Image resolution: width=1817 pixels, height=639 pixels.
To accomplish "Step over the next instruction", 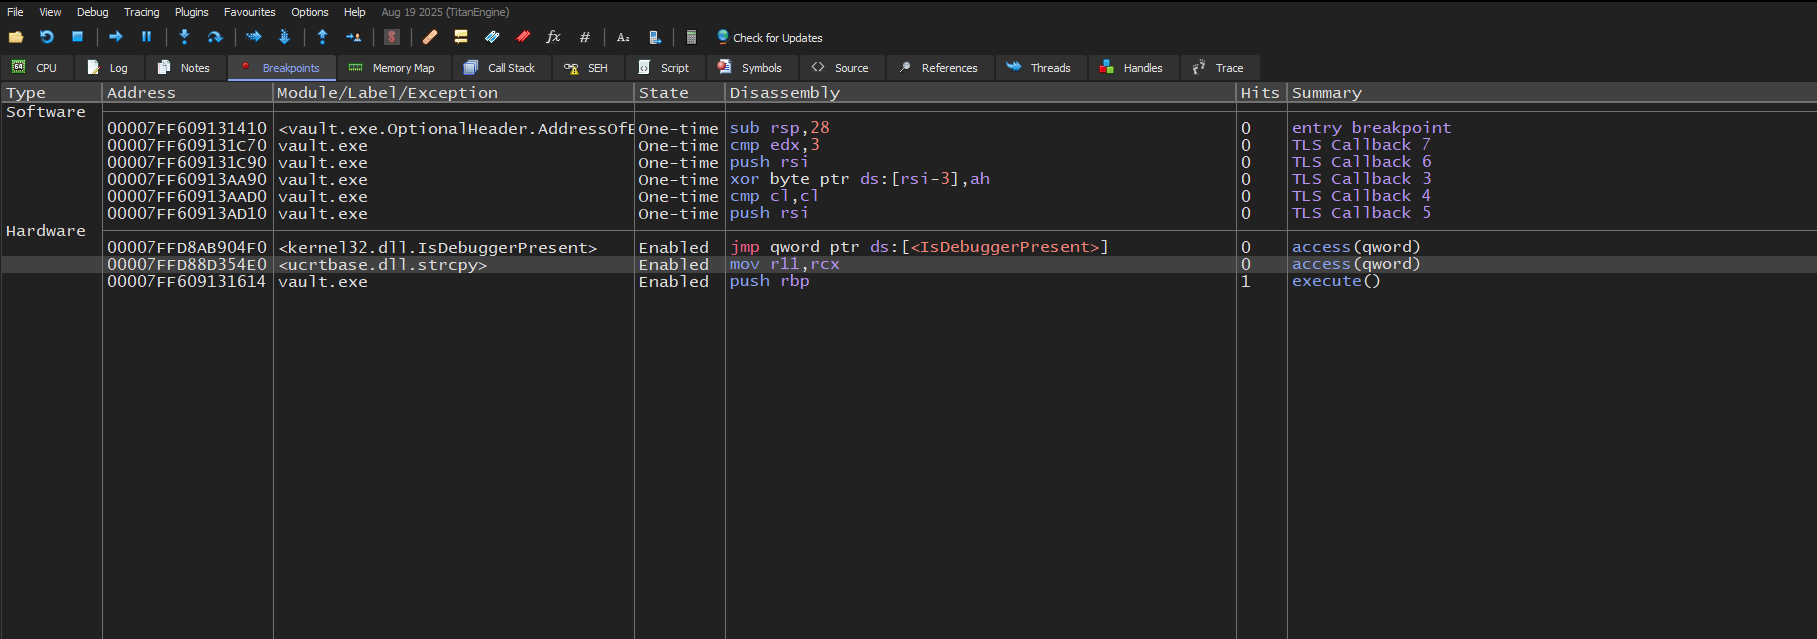I will [215, 37].
